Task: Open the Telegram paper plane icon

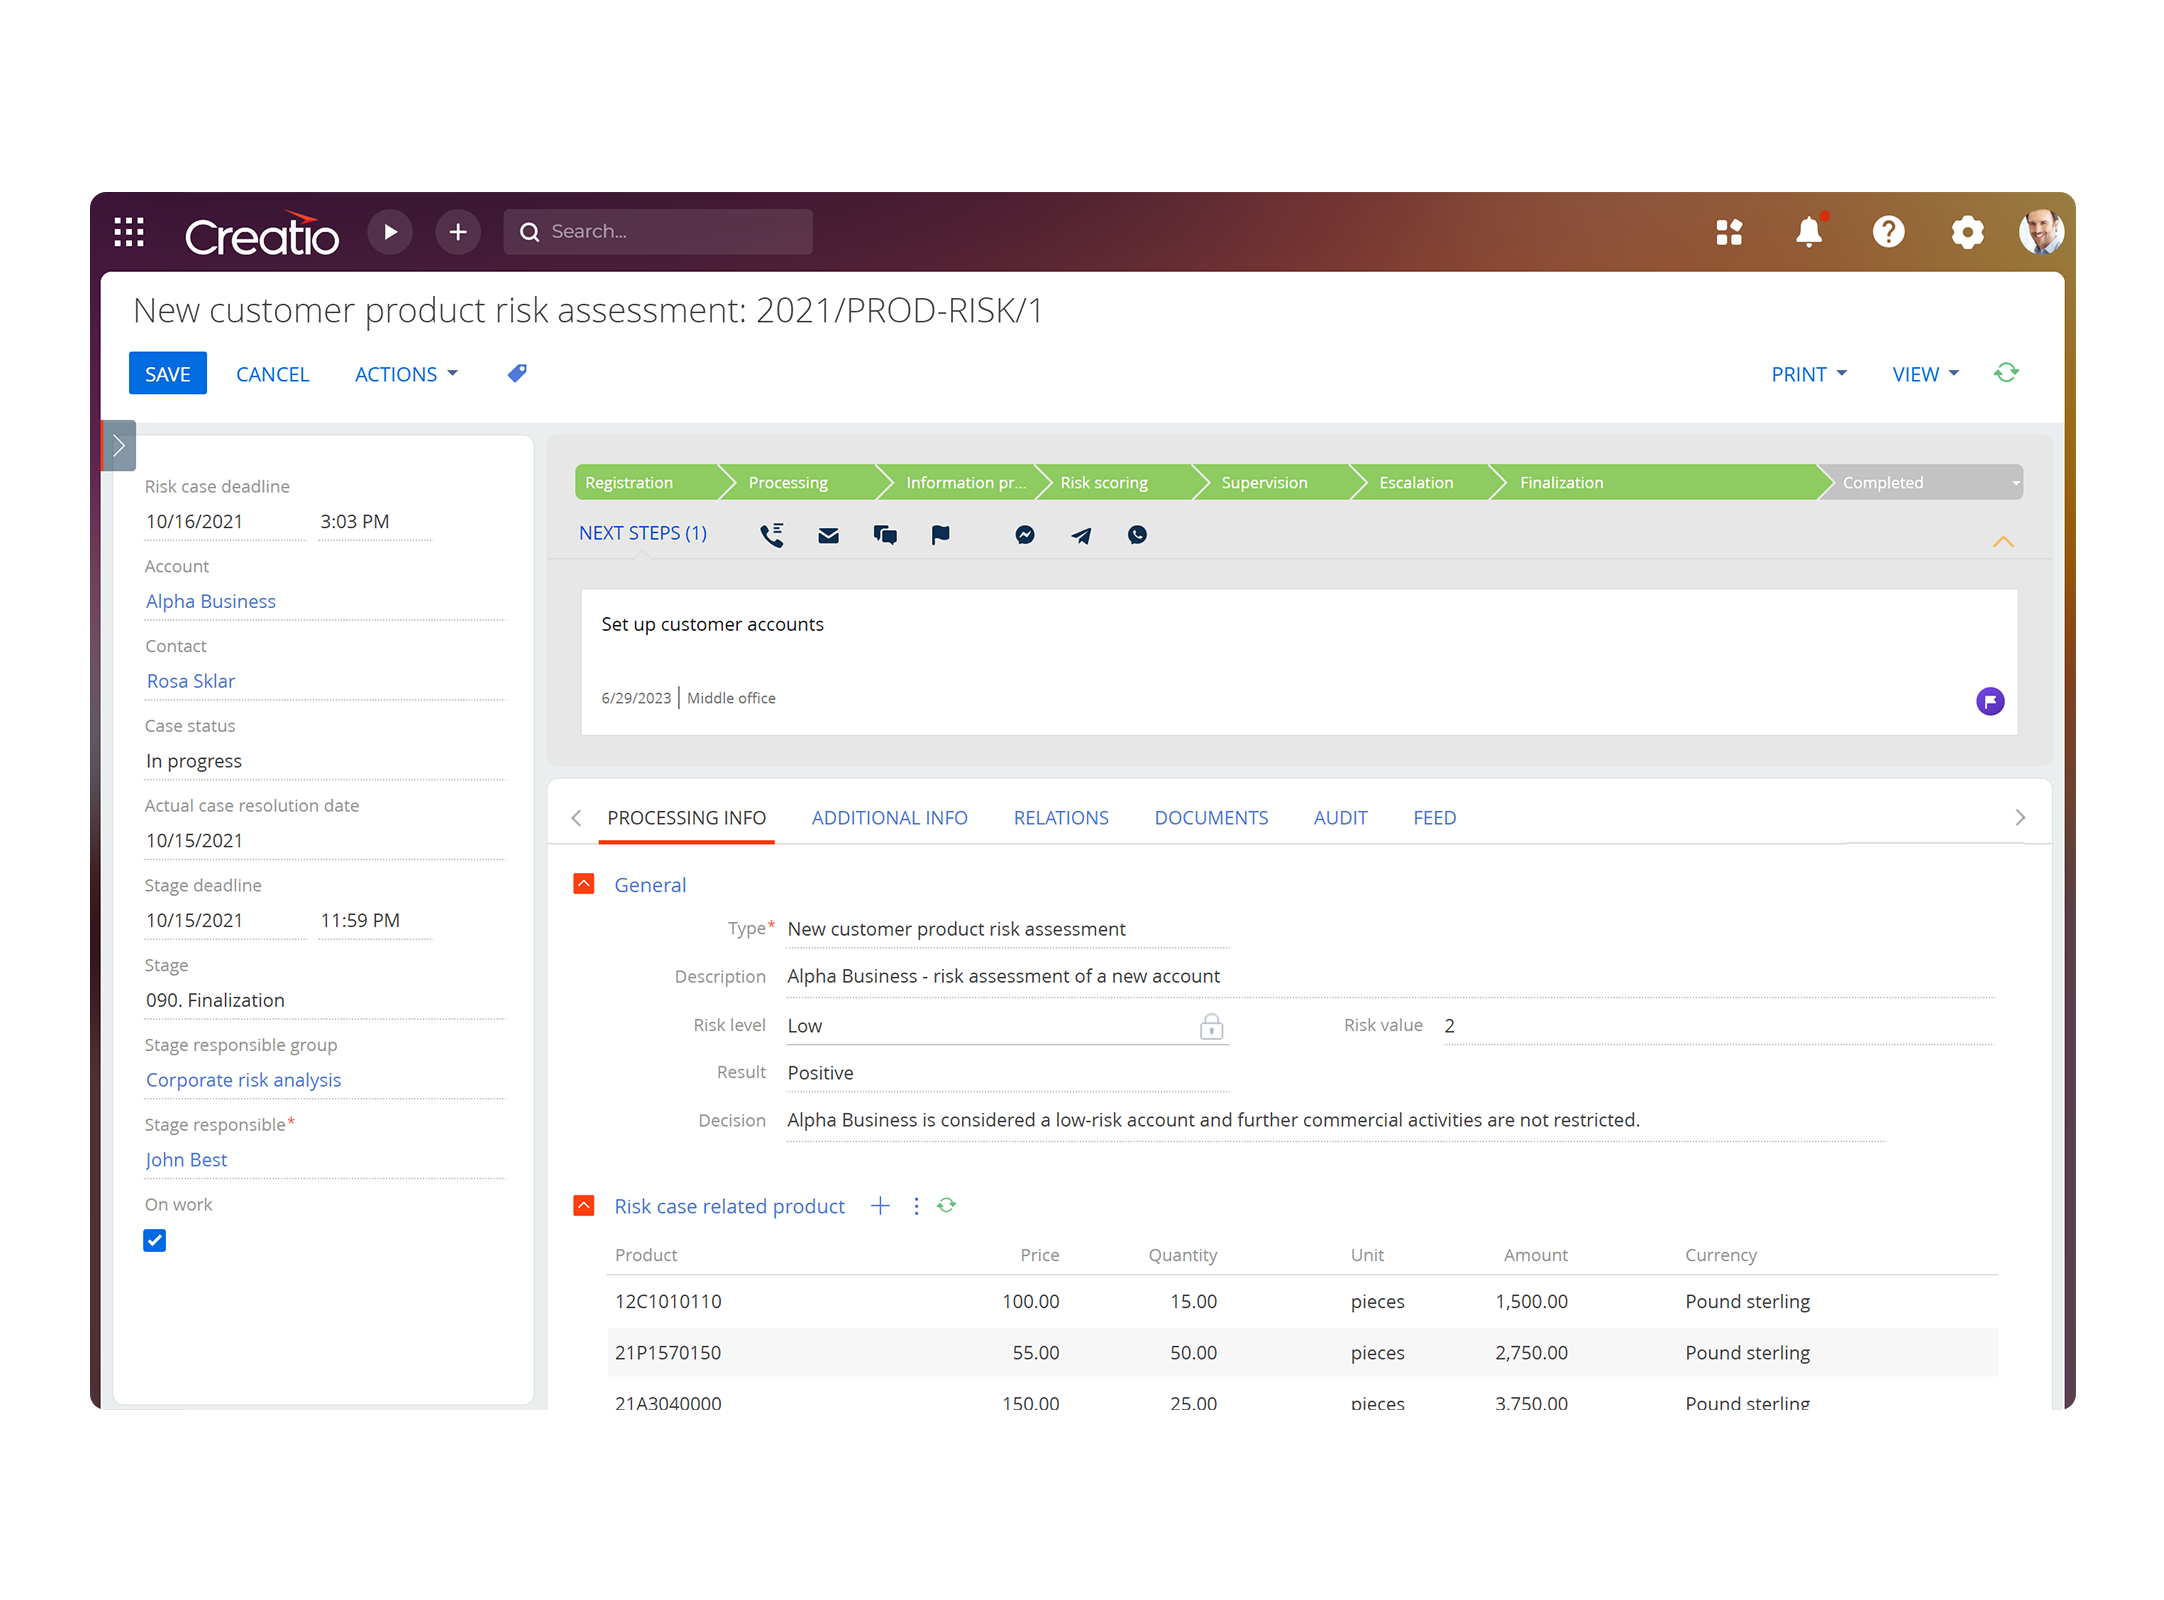Action: [1081, 535]
